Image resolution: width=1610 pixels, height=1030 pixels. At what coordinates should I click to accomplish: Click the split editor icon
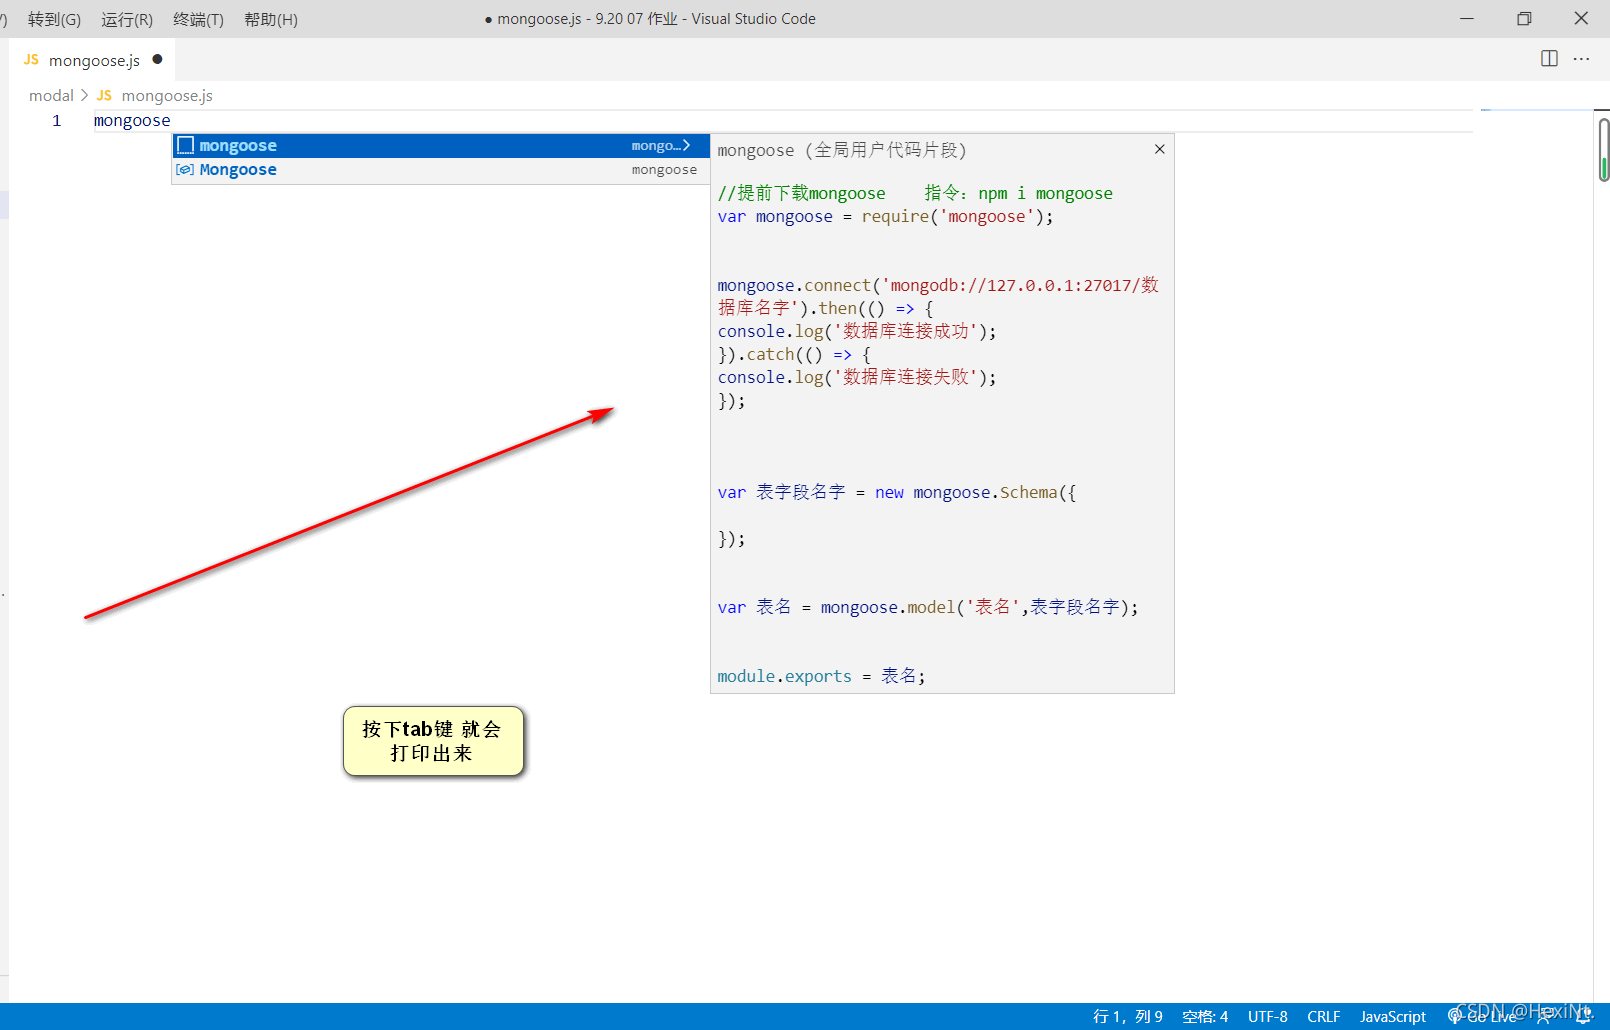[x=1549, y=59]
